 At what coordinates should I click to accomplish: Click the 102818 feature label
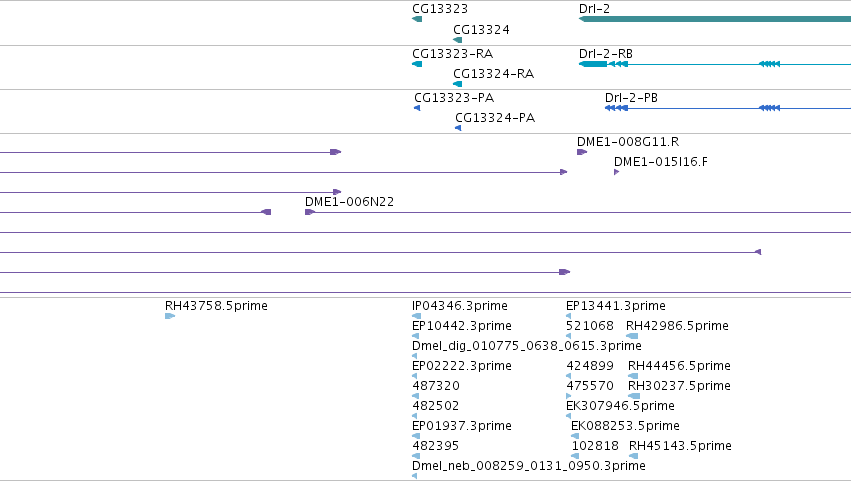pyautogui.click(x=595, y=446)
